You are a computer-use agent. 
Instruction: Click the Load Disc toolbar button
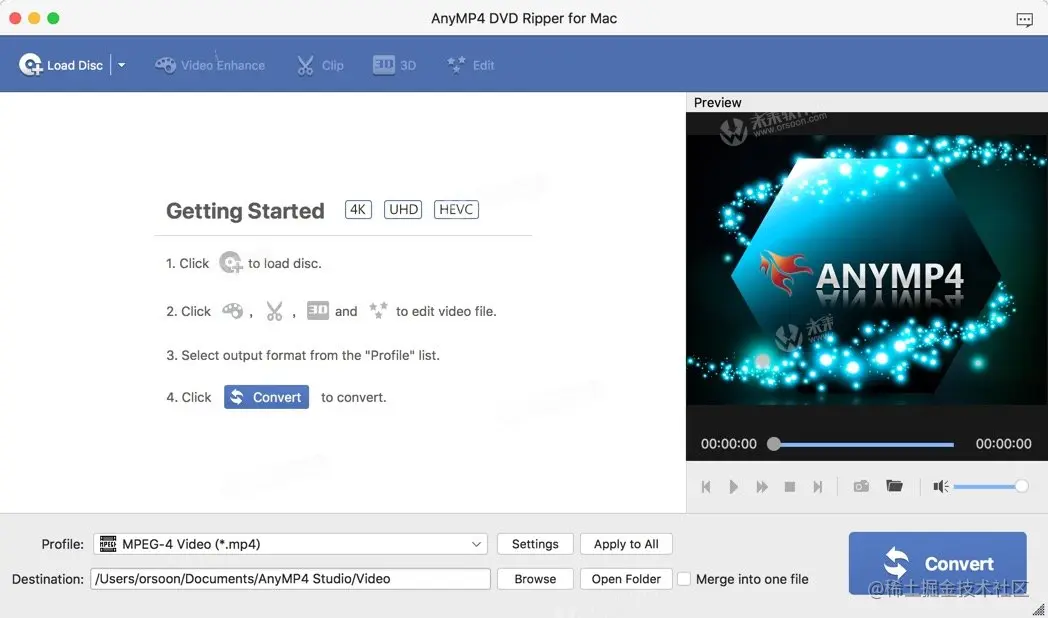pos(61,65)
